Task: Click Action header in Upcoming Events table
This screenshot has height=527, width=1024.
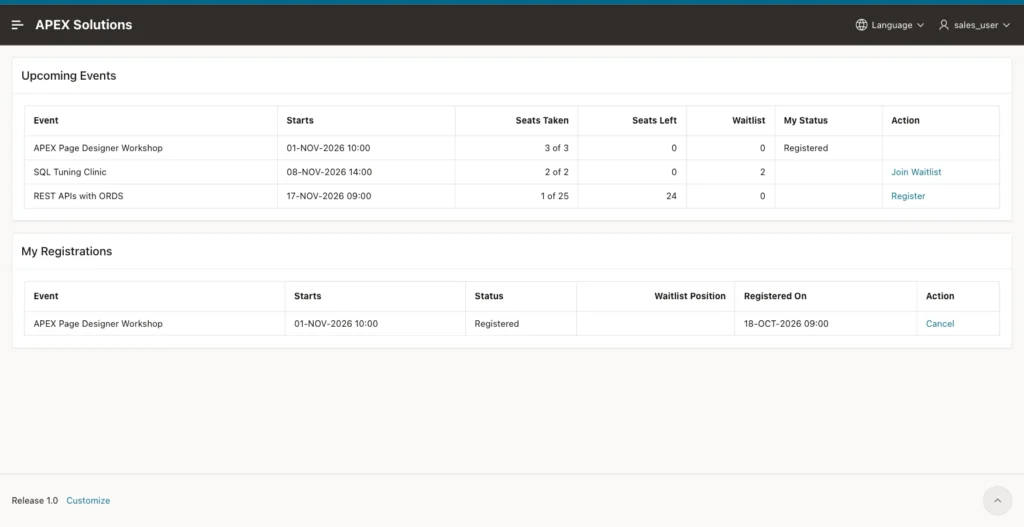Action: coord(905,121)
